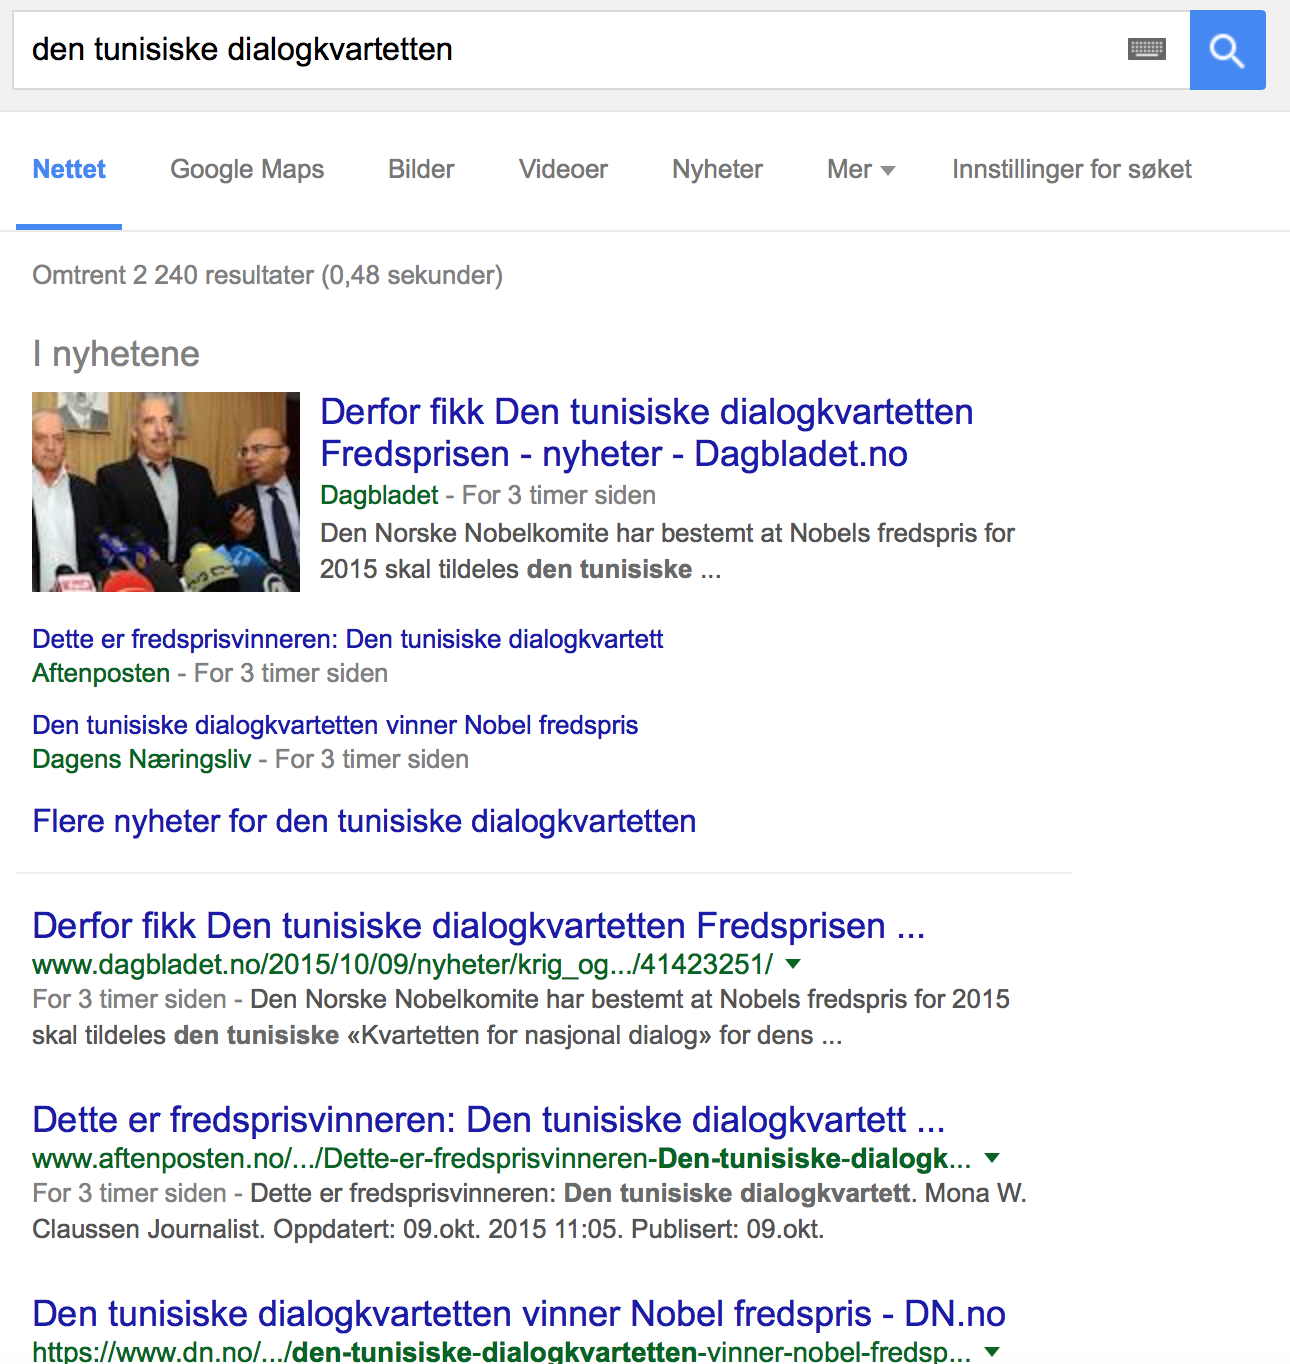Click in the search query input field
Viewport: 1290px width, 1364px height.
560,50
